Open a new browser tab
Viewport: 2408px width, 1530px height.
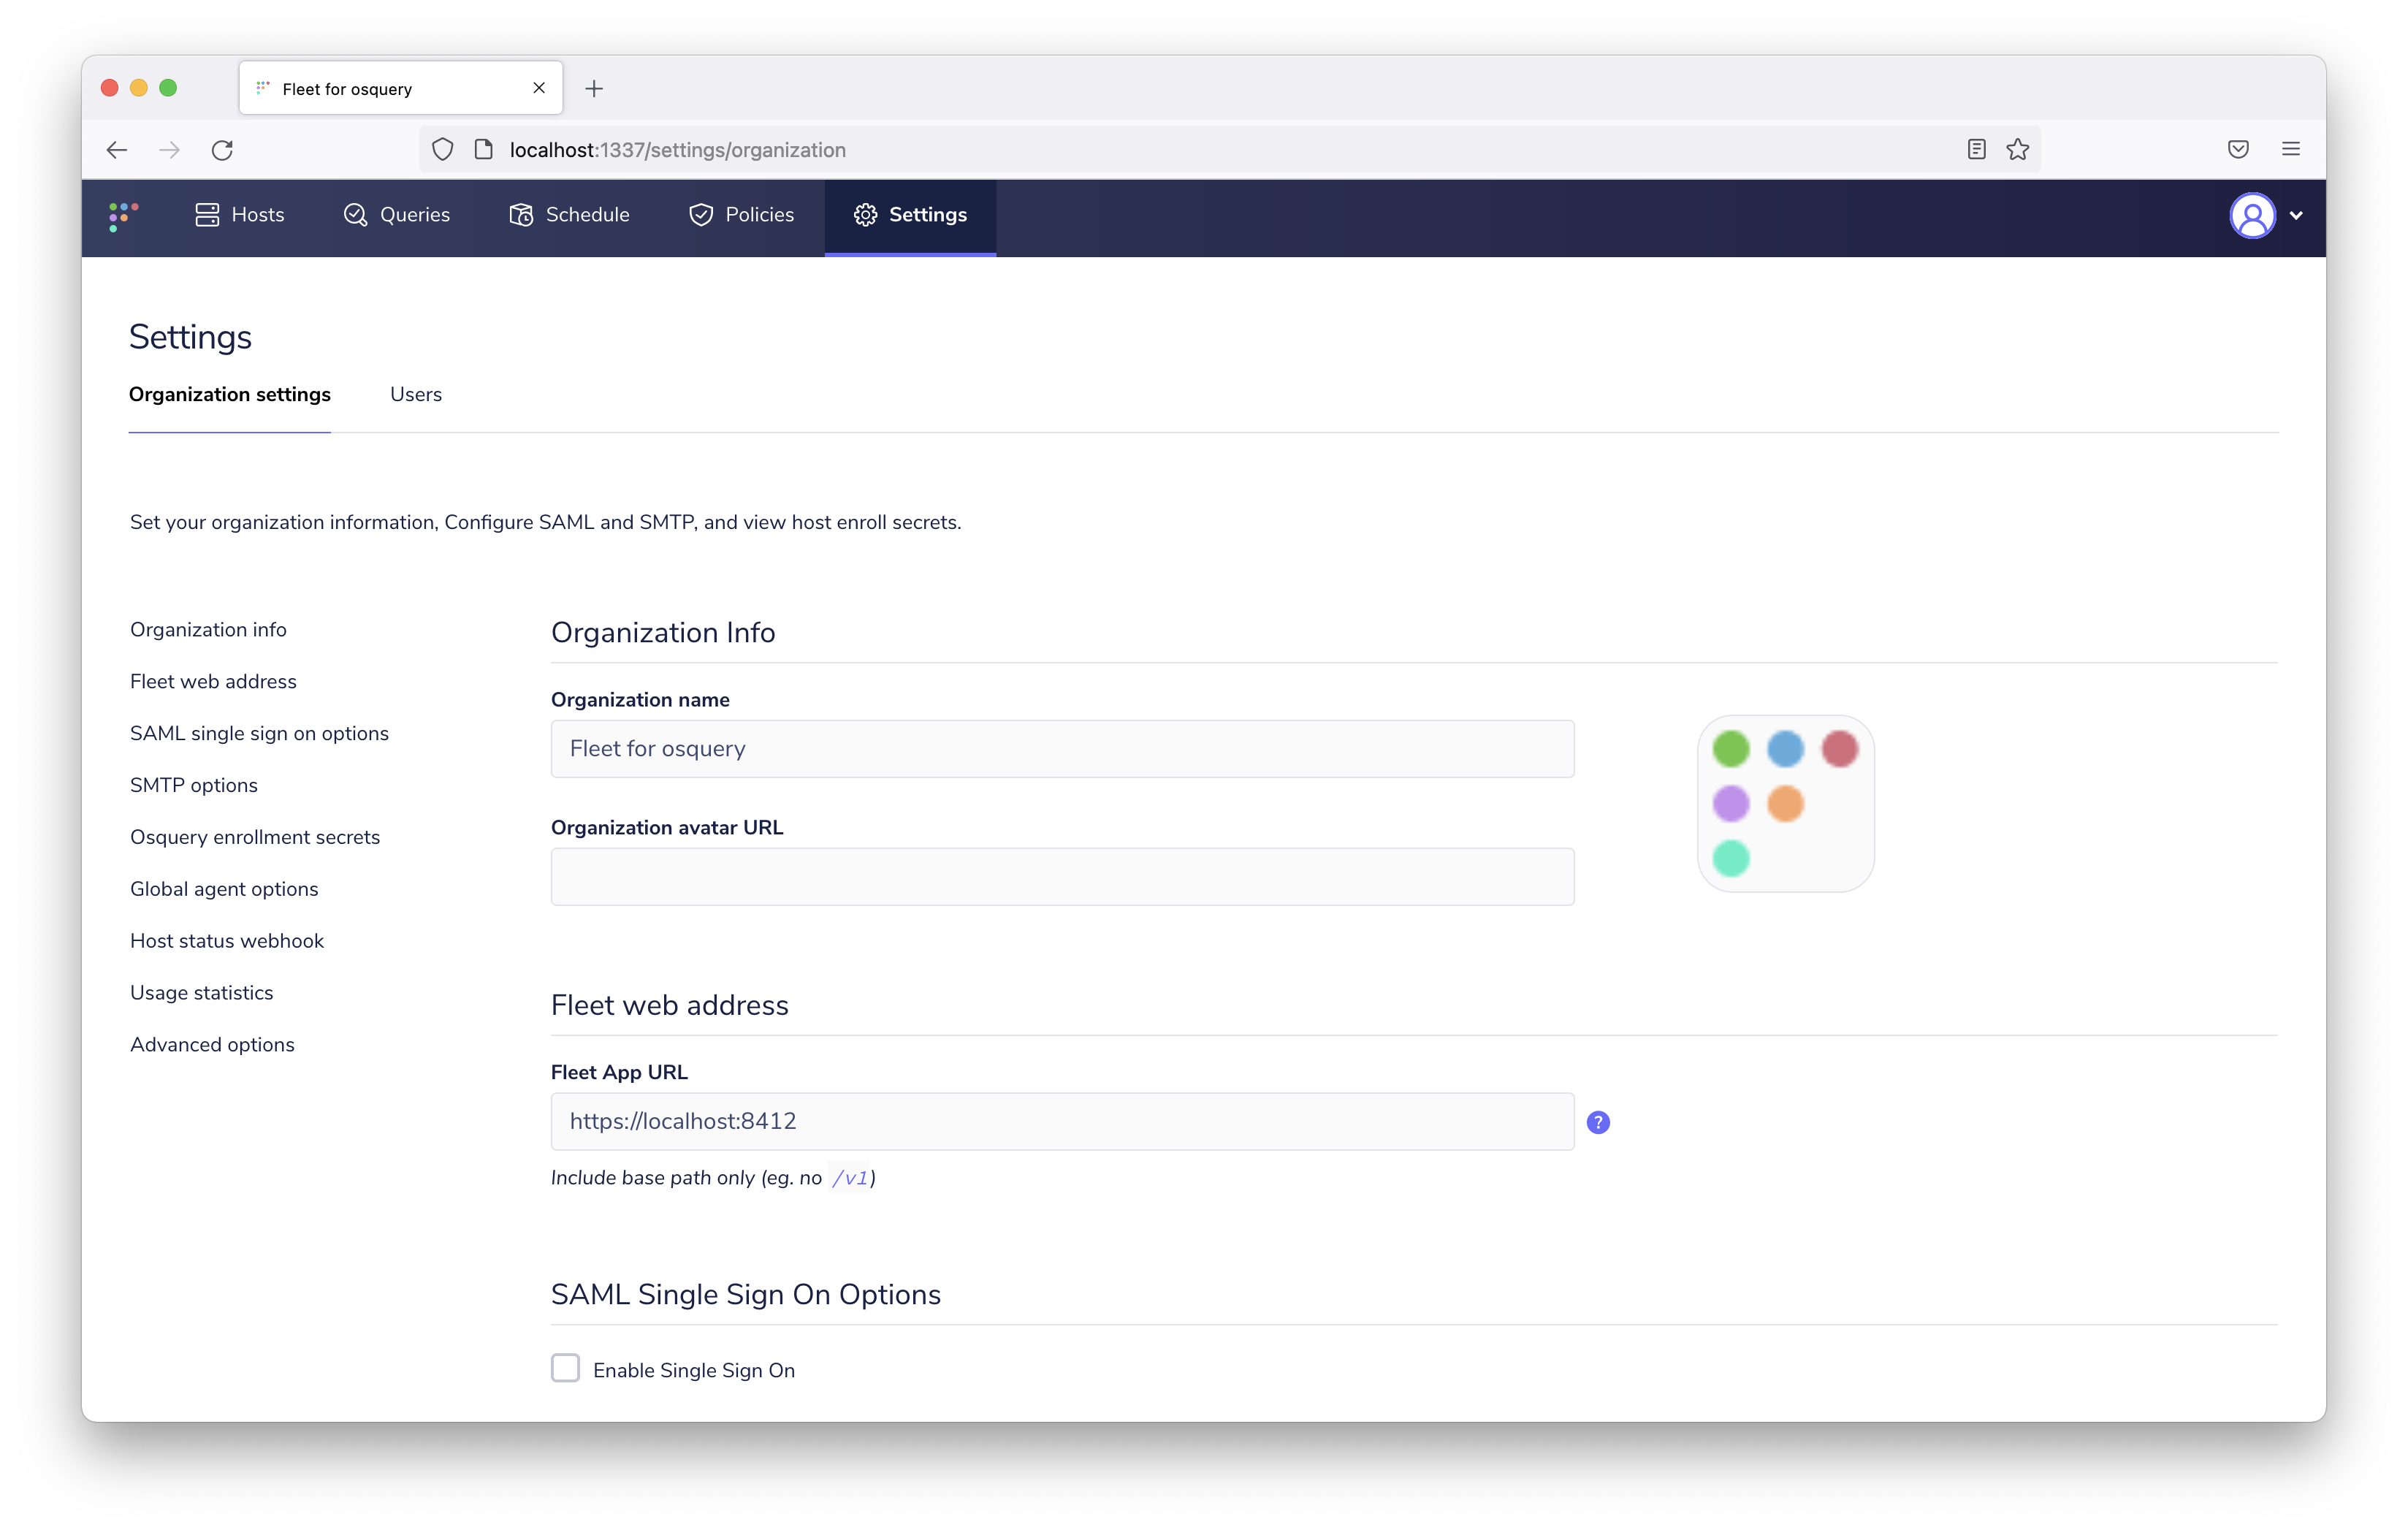tap(595, 88)
